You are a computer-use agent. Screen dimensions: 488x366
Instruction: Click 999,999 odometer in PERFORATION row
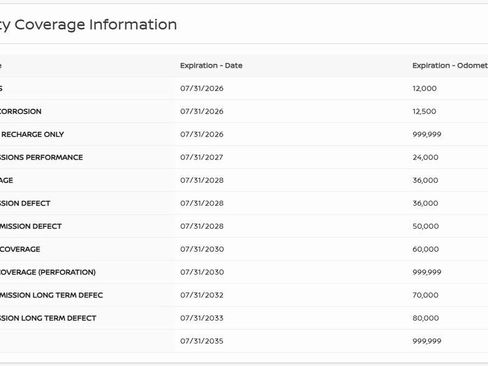tap(427, 272)
